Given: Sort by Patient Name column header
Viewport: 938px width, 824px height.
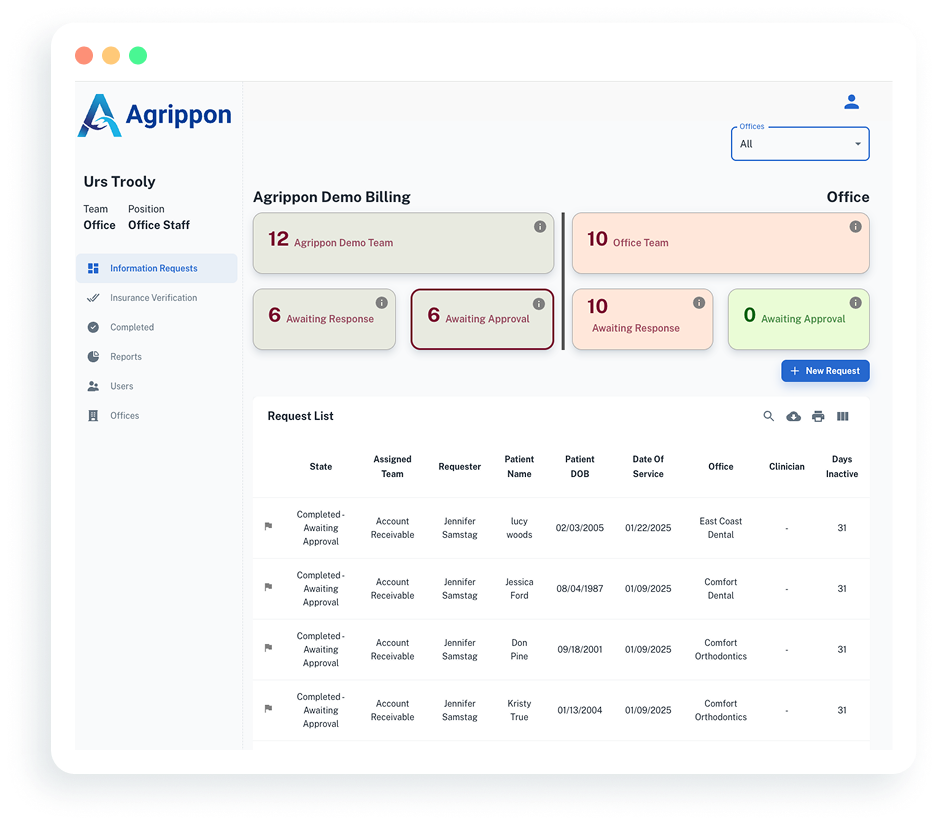Looking at the screenshot, I should (519, 466).
